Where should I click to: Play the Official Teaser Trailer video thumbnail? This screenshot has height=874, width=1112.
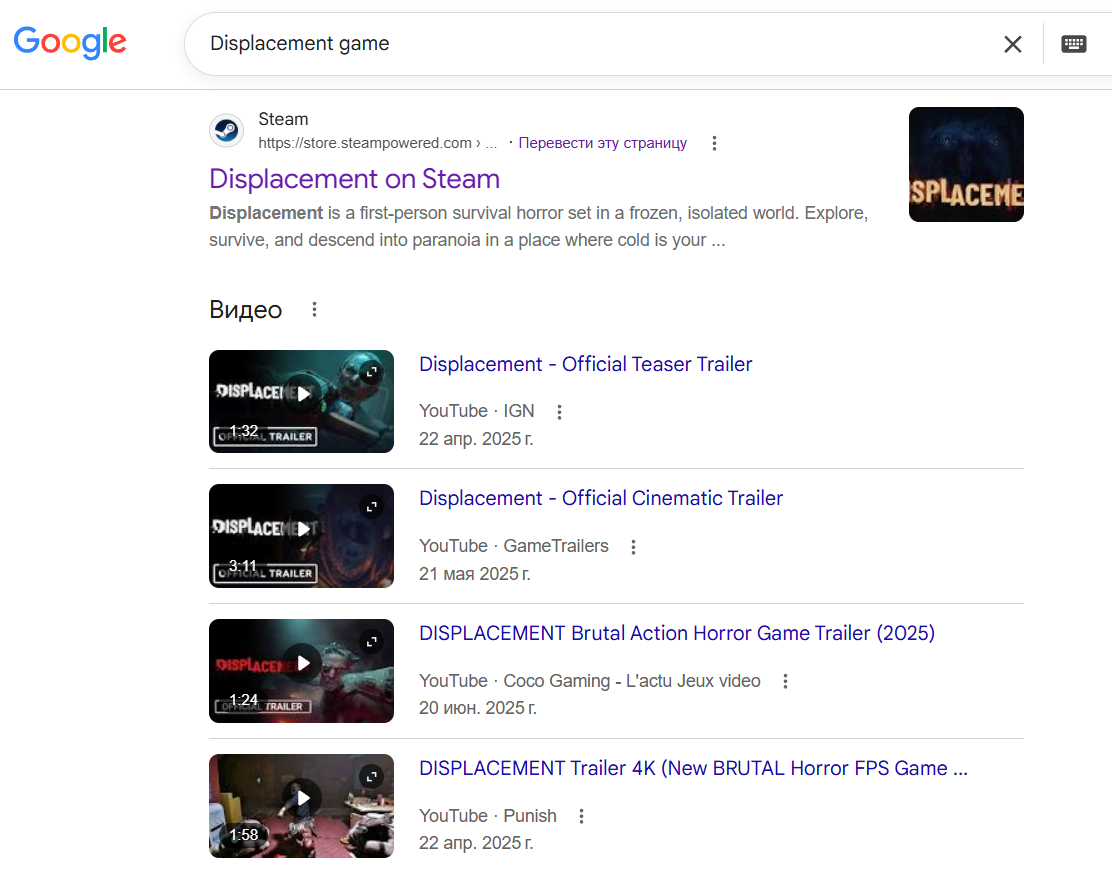coord(301,402)
